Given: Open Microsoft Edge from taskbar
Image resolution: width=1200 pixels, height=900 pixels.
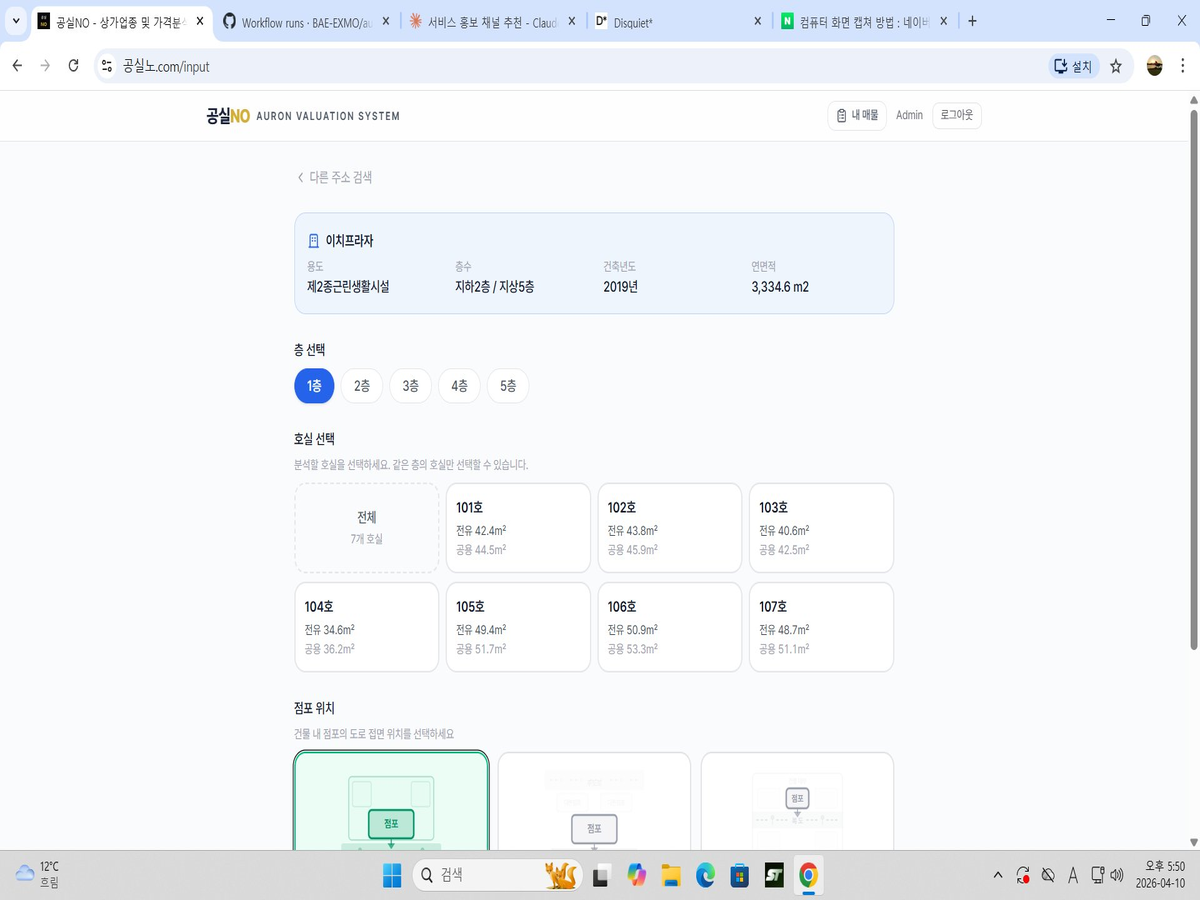Looking at the screenshot, I should click(x=705, y=876).
